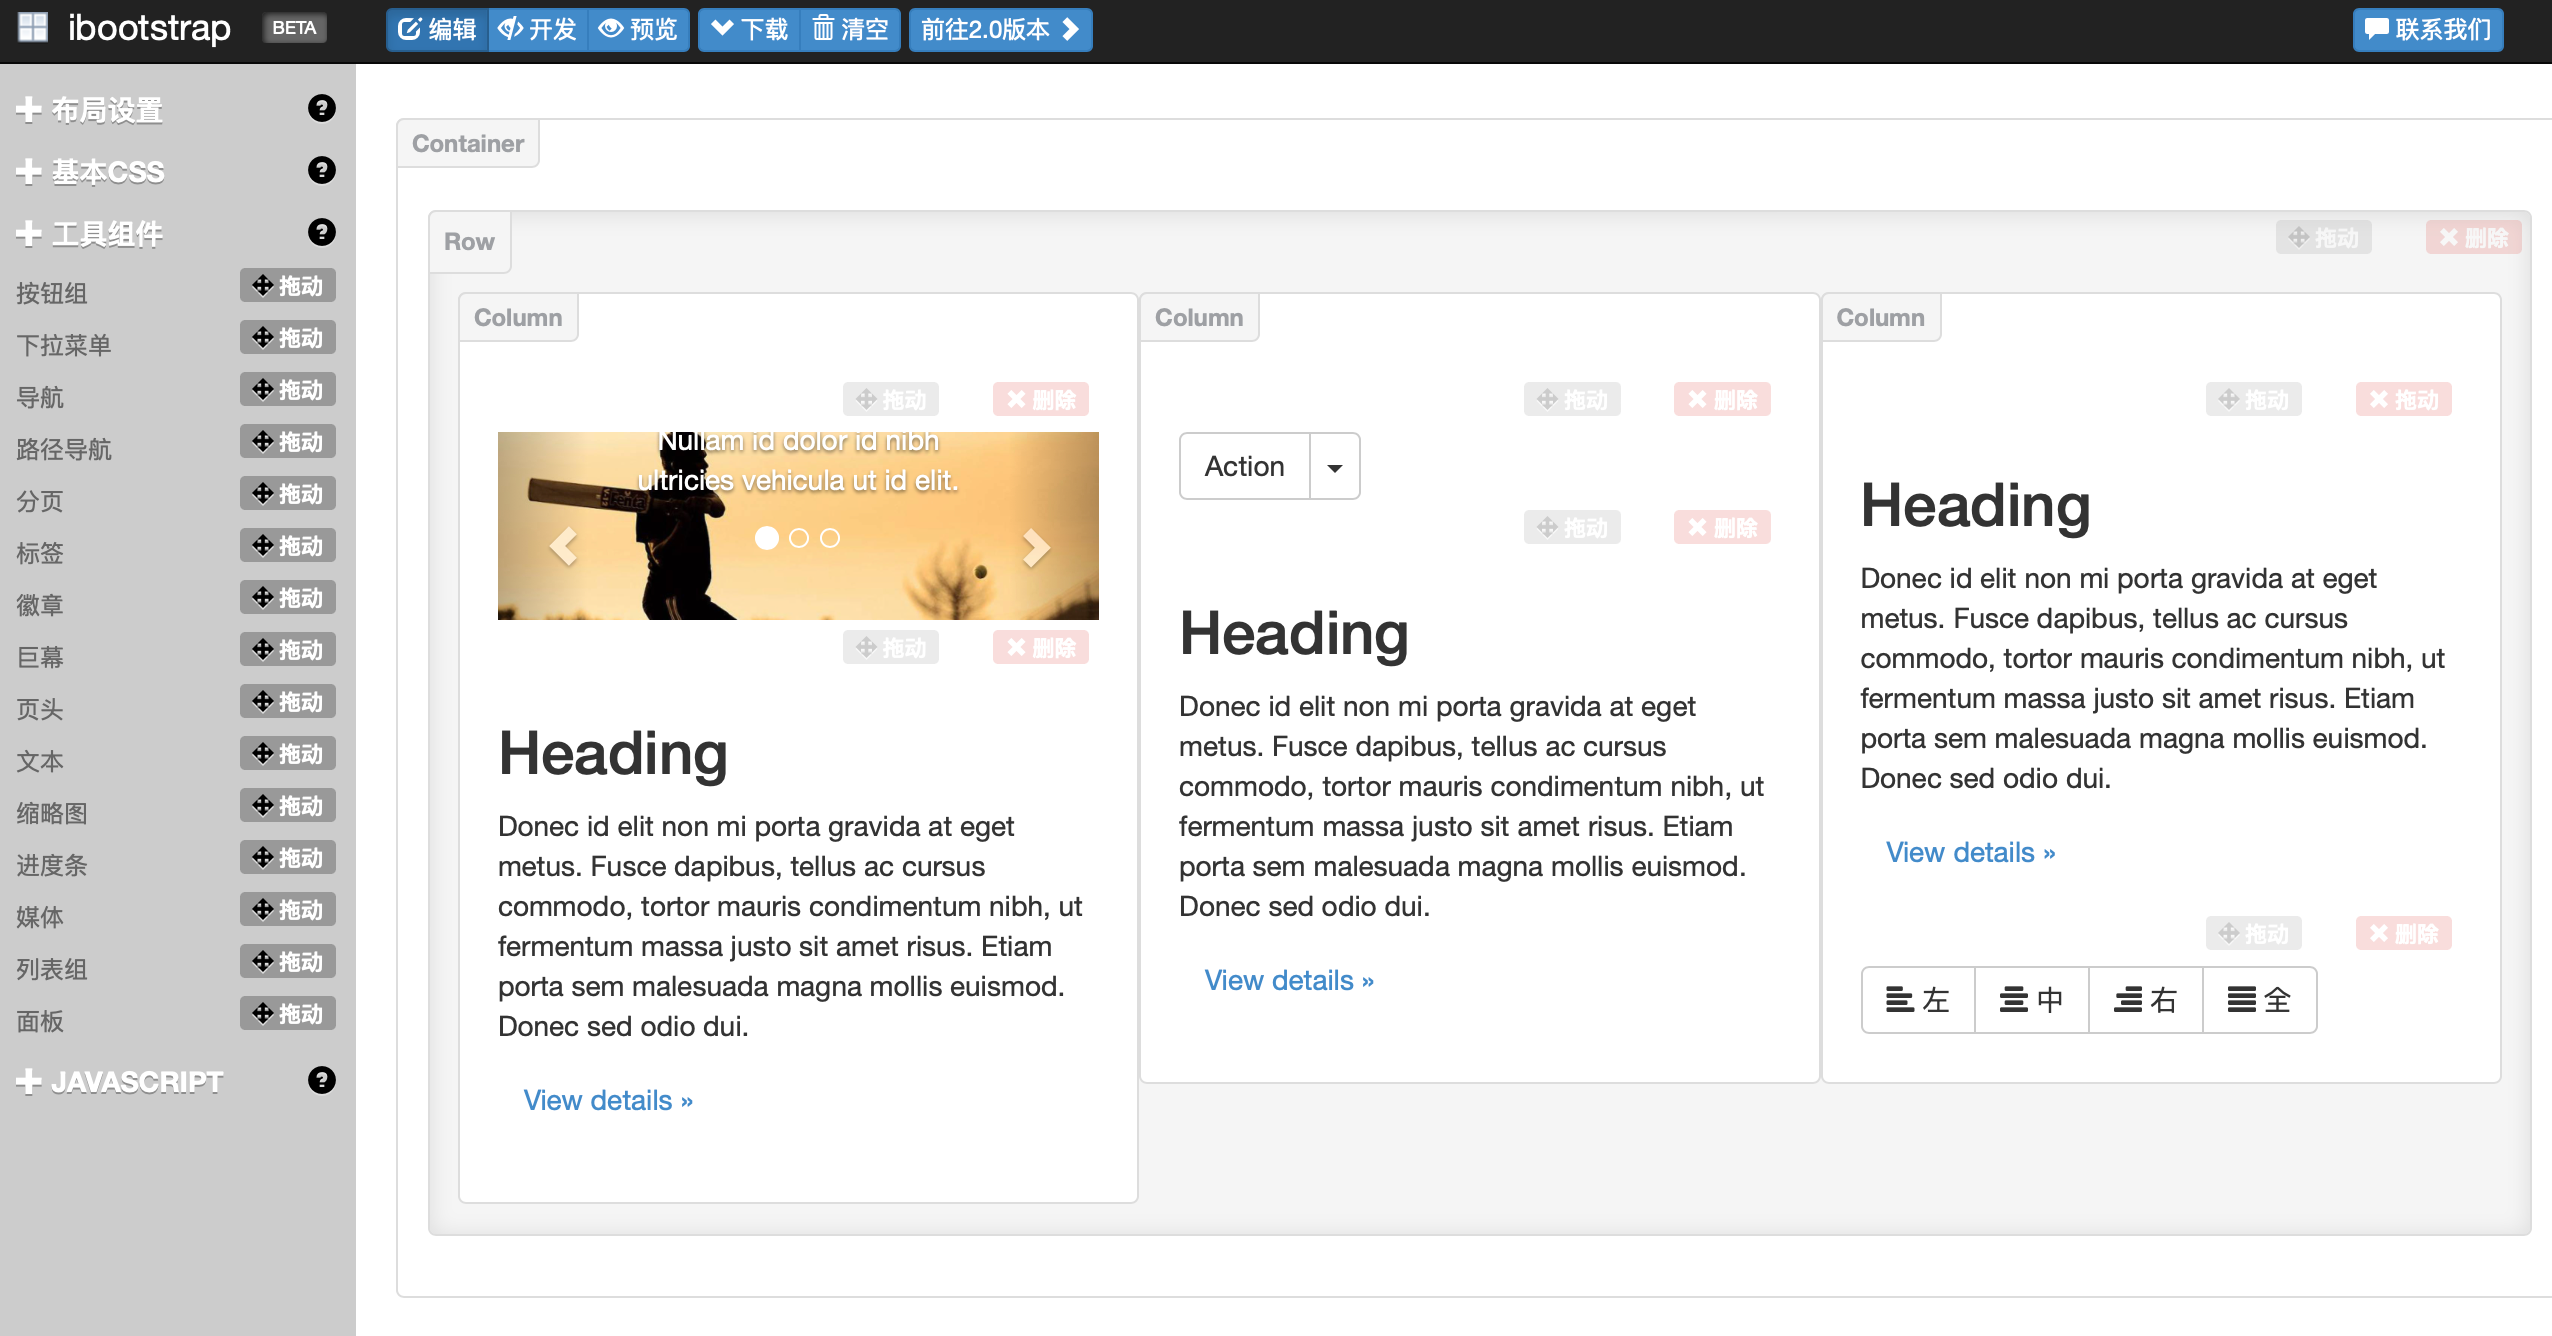The image size is (2552, 1336).
Task: Click the 清空 trash button in toolbar
Action: (x=850, y=29)
